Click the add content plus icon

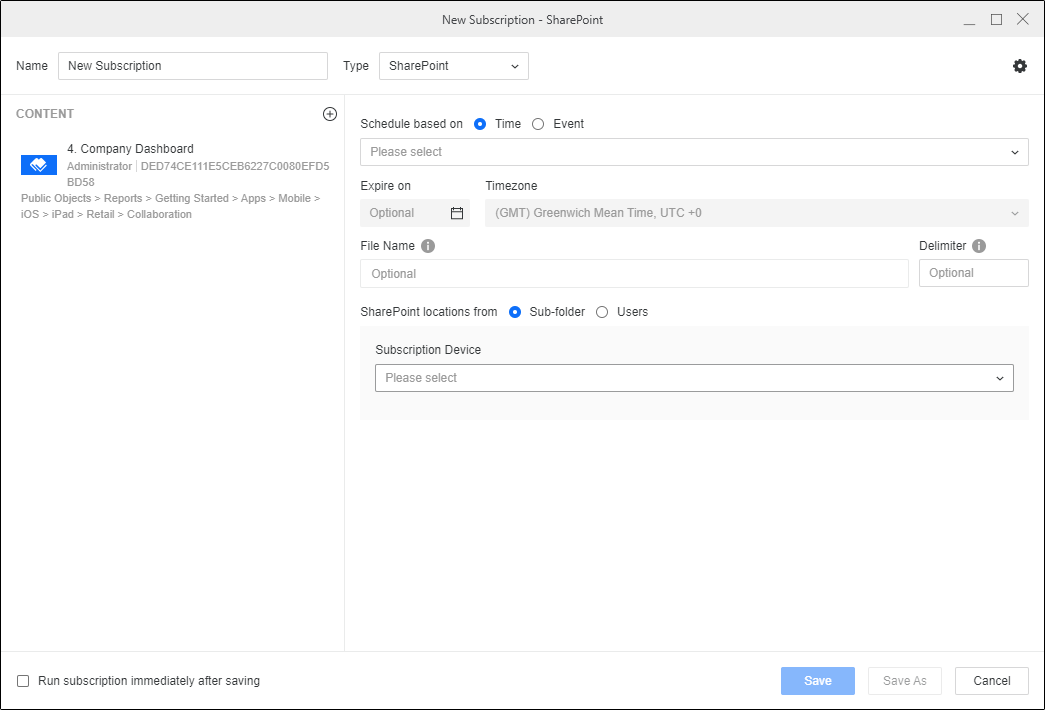point(330,114)
